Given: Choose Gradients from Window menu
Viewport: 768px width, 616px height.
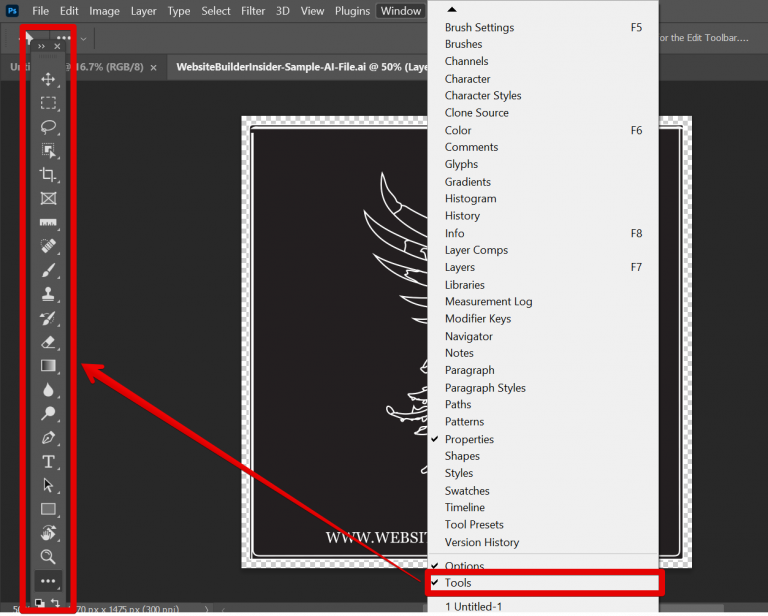Looking at the screenshot, I should click(543, 182).
